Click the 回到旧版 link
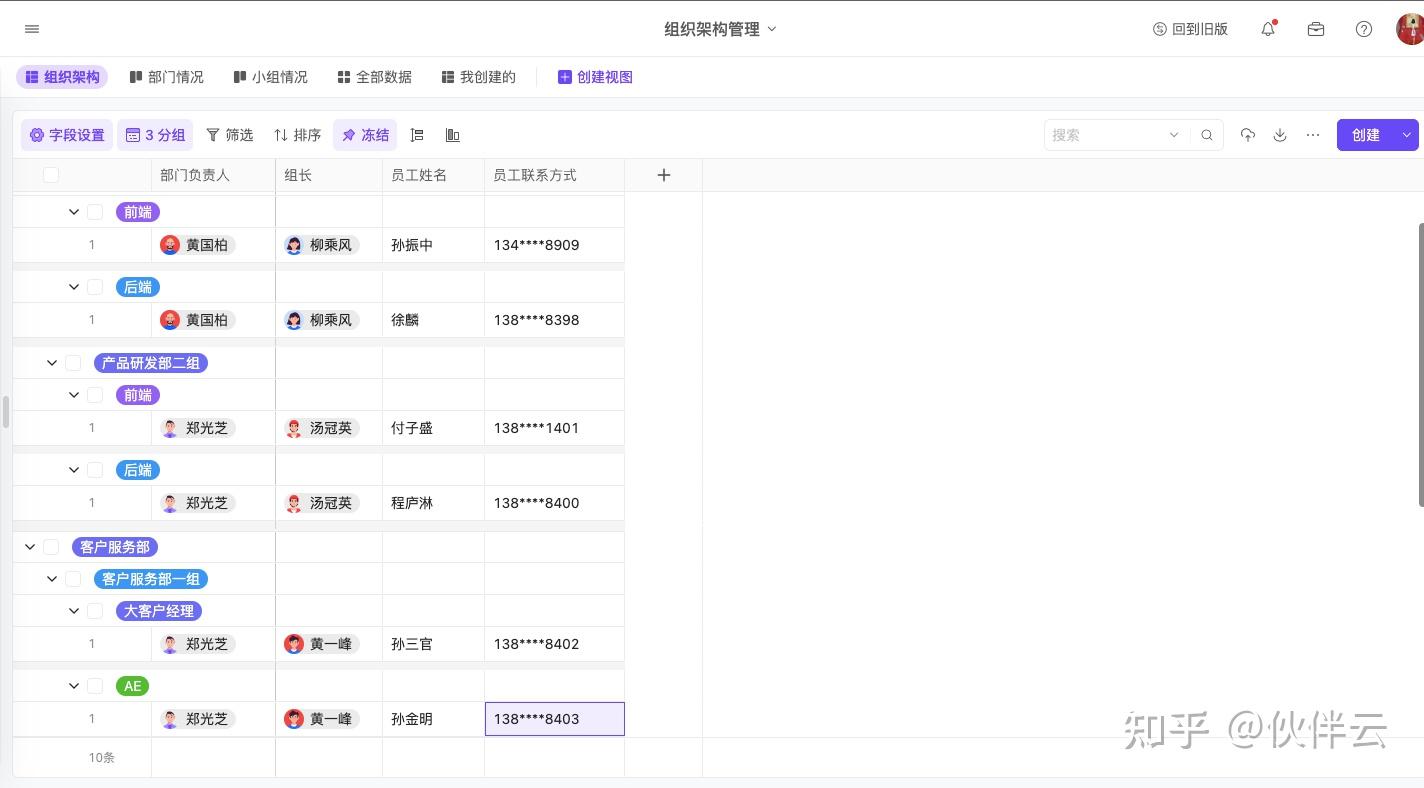1424x788 pixels. [1190, 29]
